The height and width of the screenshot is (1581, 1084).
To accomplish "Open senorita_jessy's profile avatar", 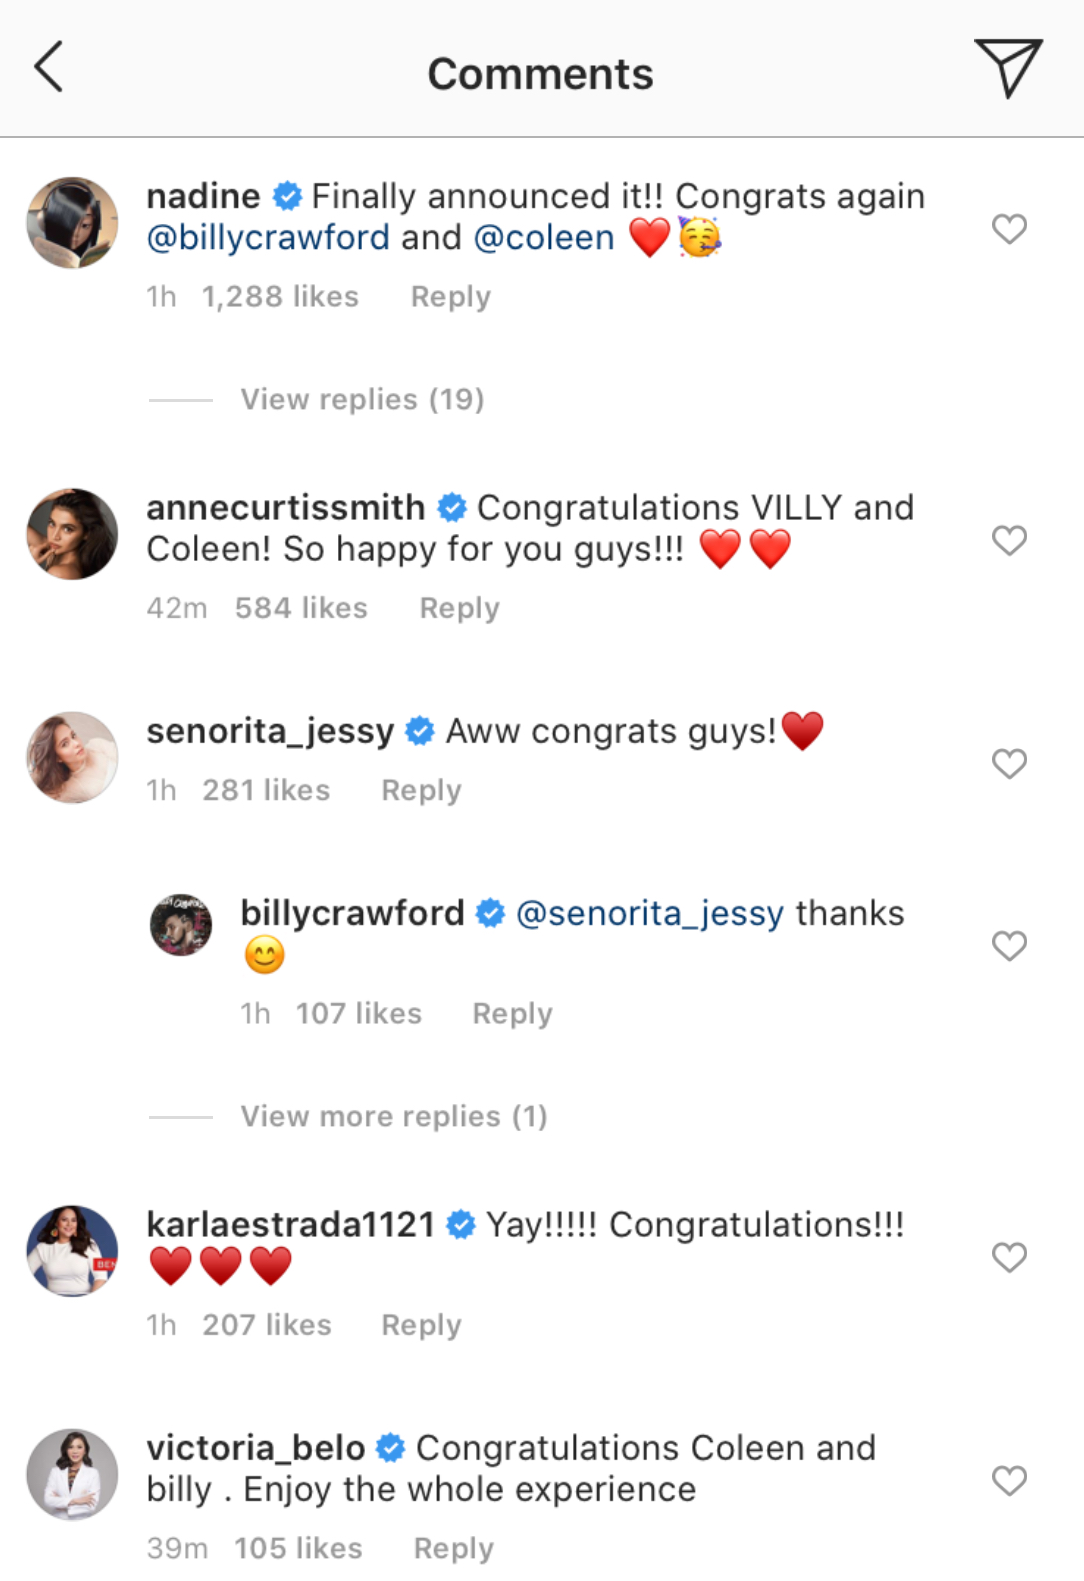I will pos(72,757).
